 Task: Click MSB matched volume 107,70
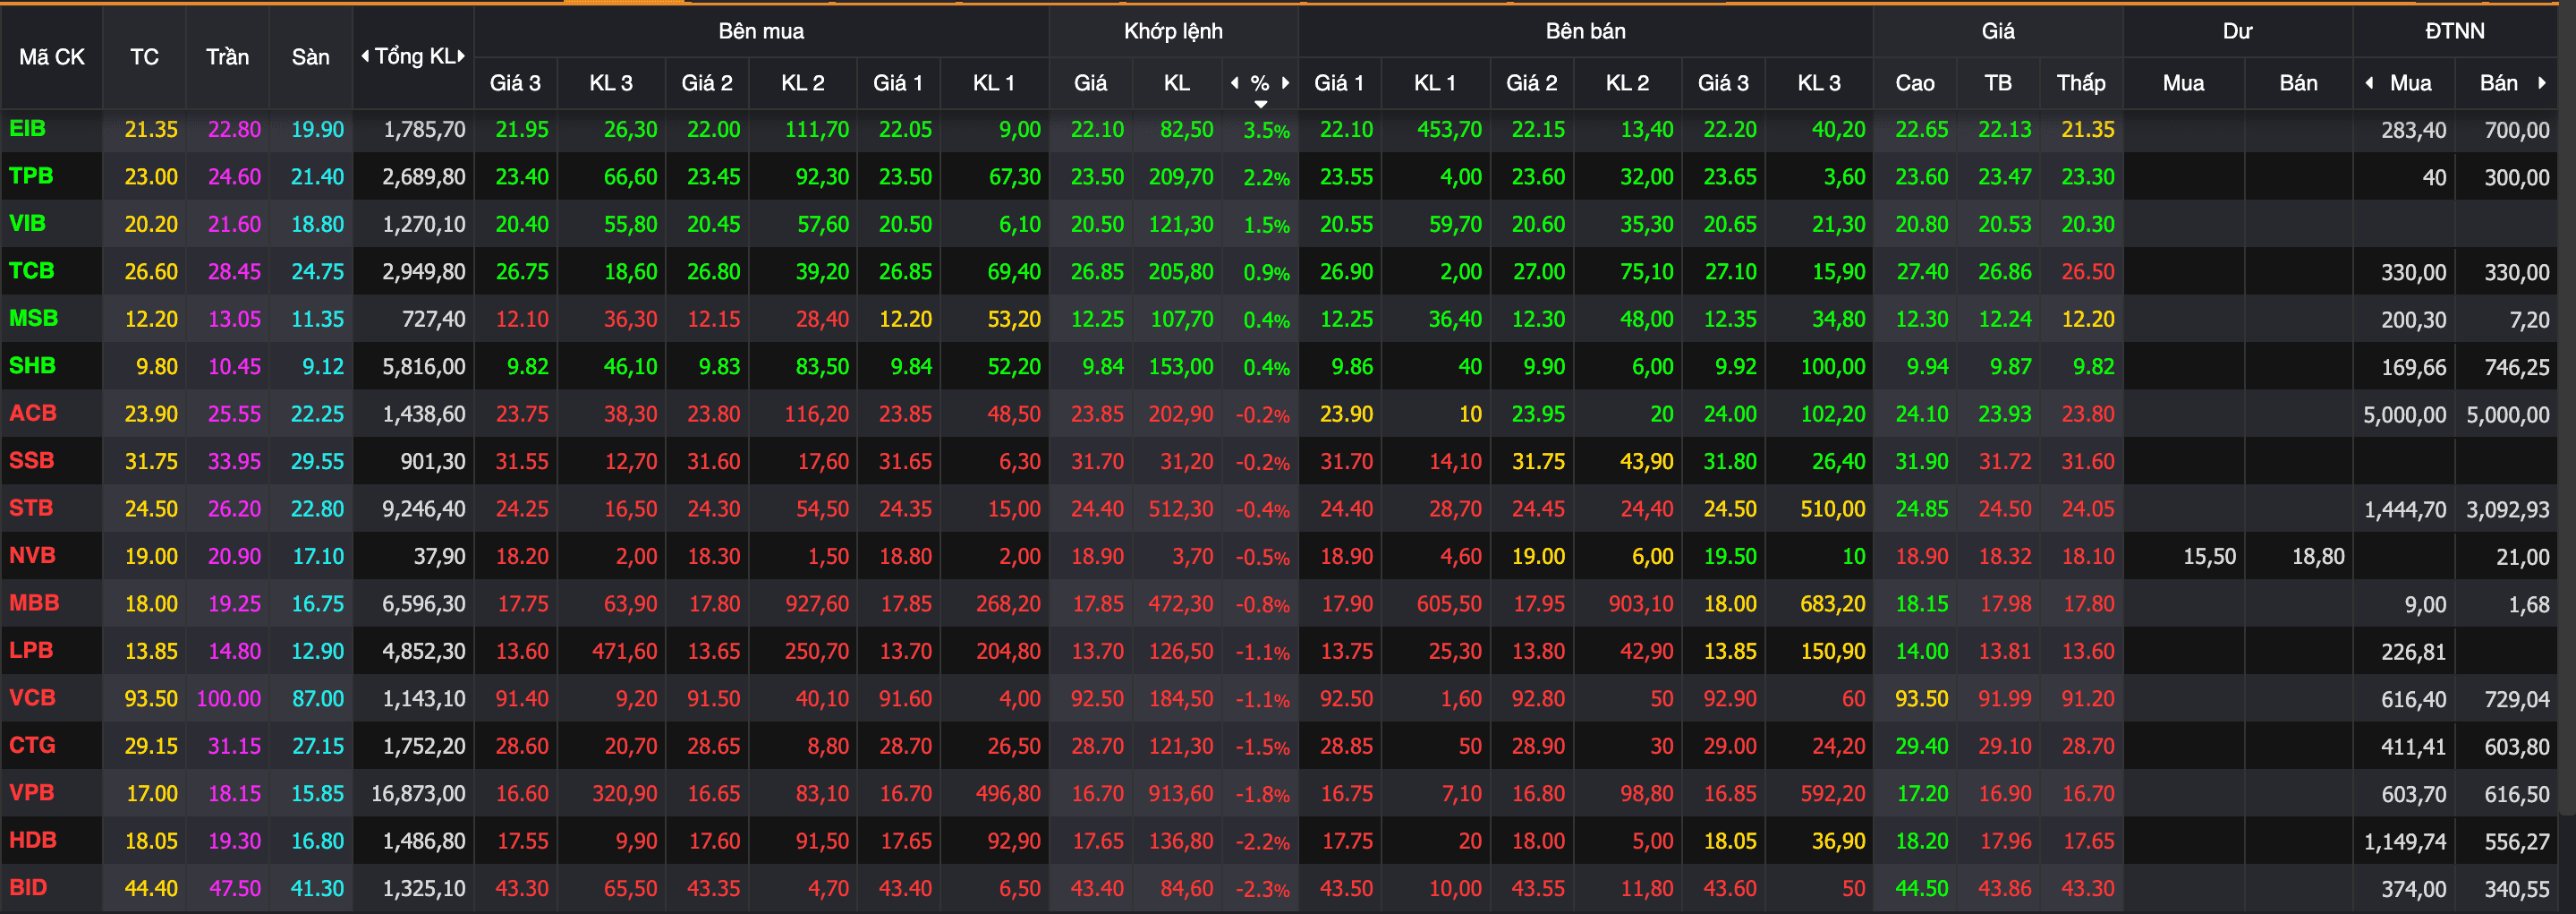coord(1181,320)
